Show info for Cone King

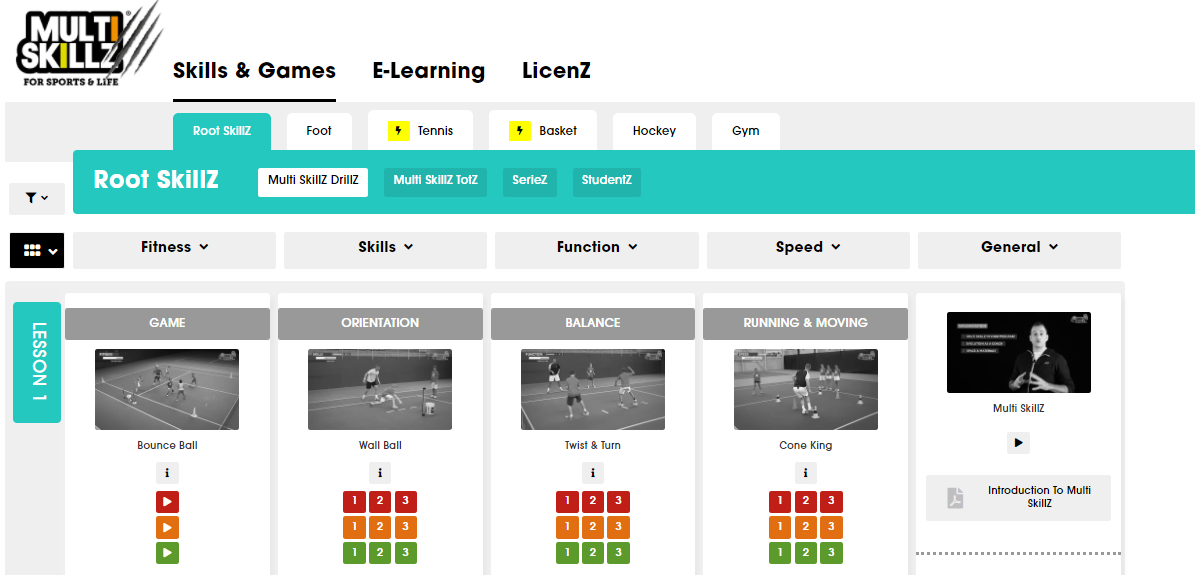(805, 473)
